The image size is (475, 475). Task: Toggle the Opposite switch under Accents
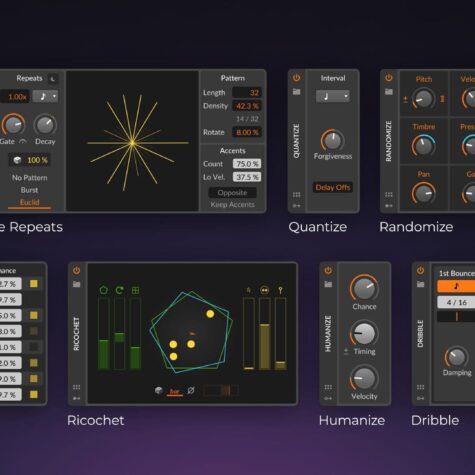tap(232, 193)
